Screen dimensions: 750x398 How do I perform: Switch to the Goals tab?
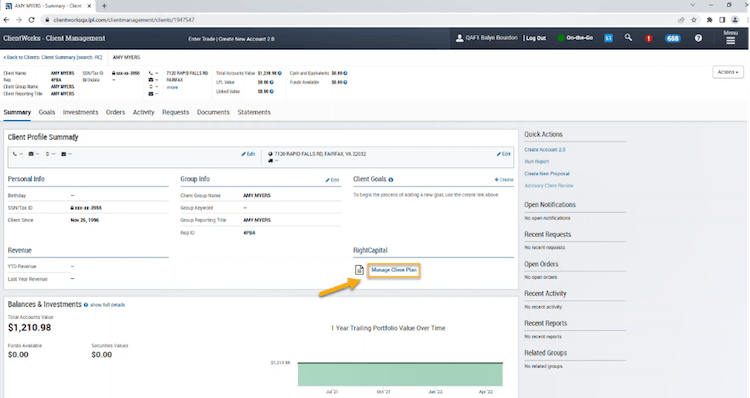click(47, 112)
